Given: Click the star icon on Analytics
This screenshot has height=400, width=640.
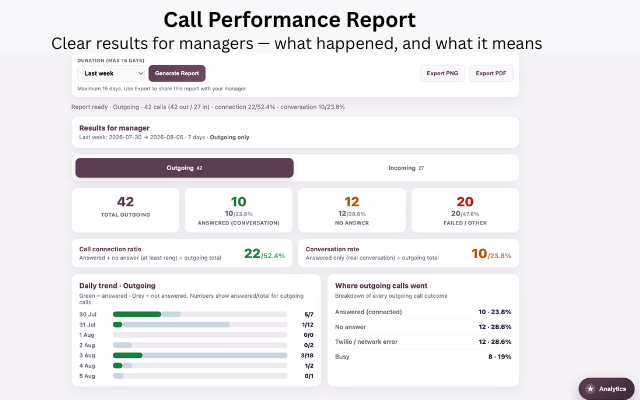Looking at the screenshot, I should point(590,389).
